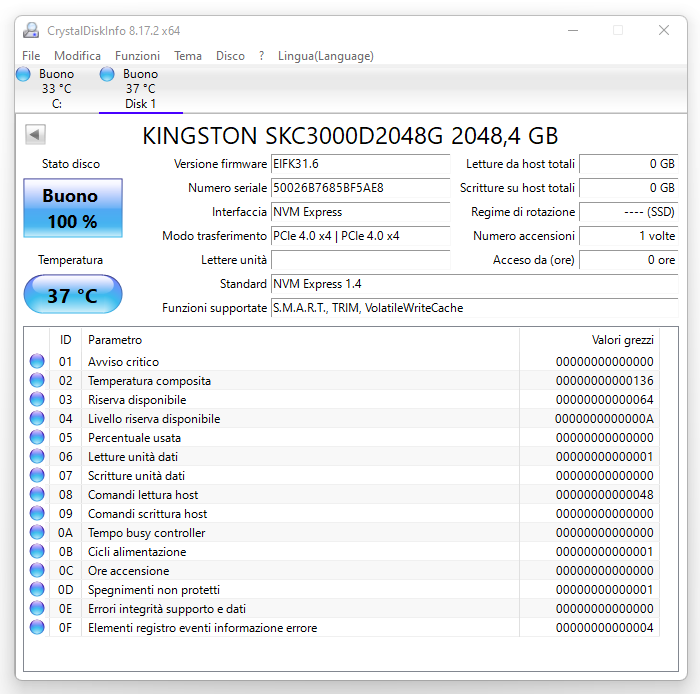Click status orb for Ore accensione row
The image size is (700, 694).
click(x=37, y=570)
